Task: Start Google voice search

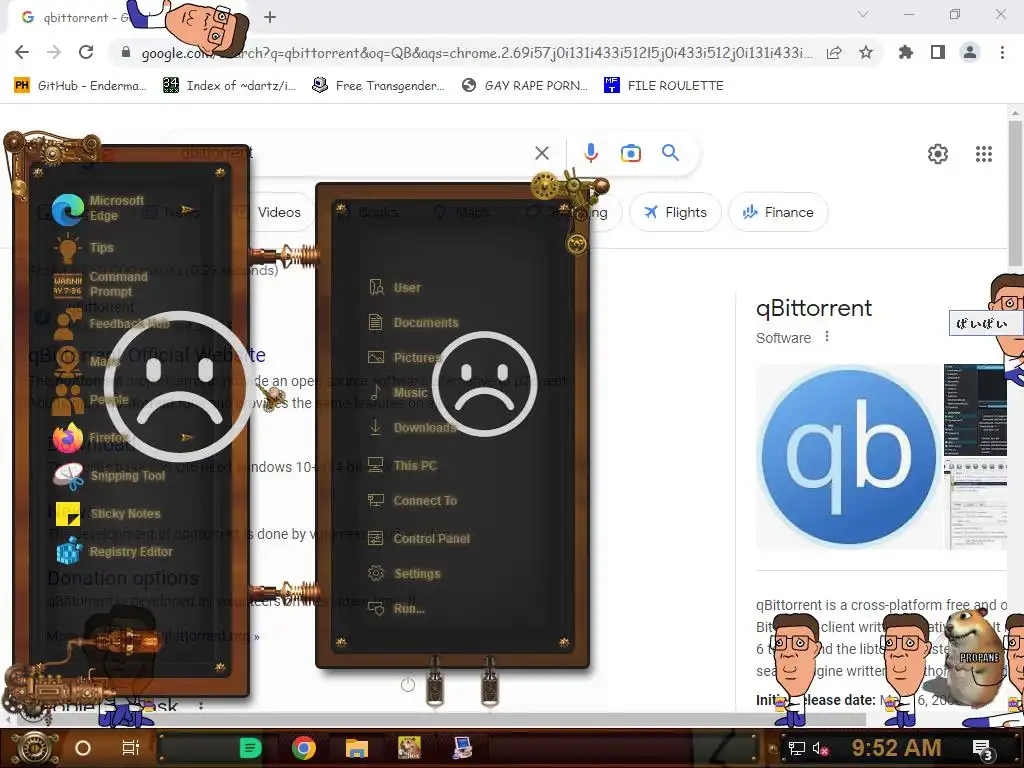Action: [591, 153]
